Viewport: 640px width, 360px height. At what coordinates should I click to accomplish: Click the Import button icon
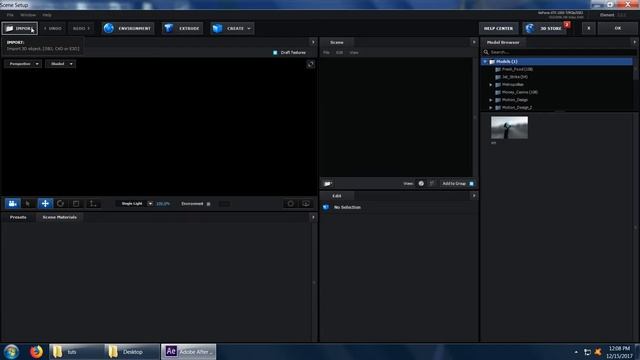(x=9, y=29)
